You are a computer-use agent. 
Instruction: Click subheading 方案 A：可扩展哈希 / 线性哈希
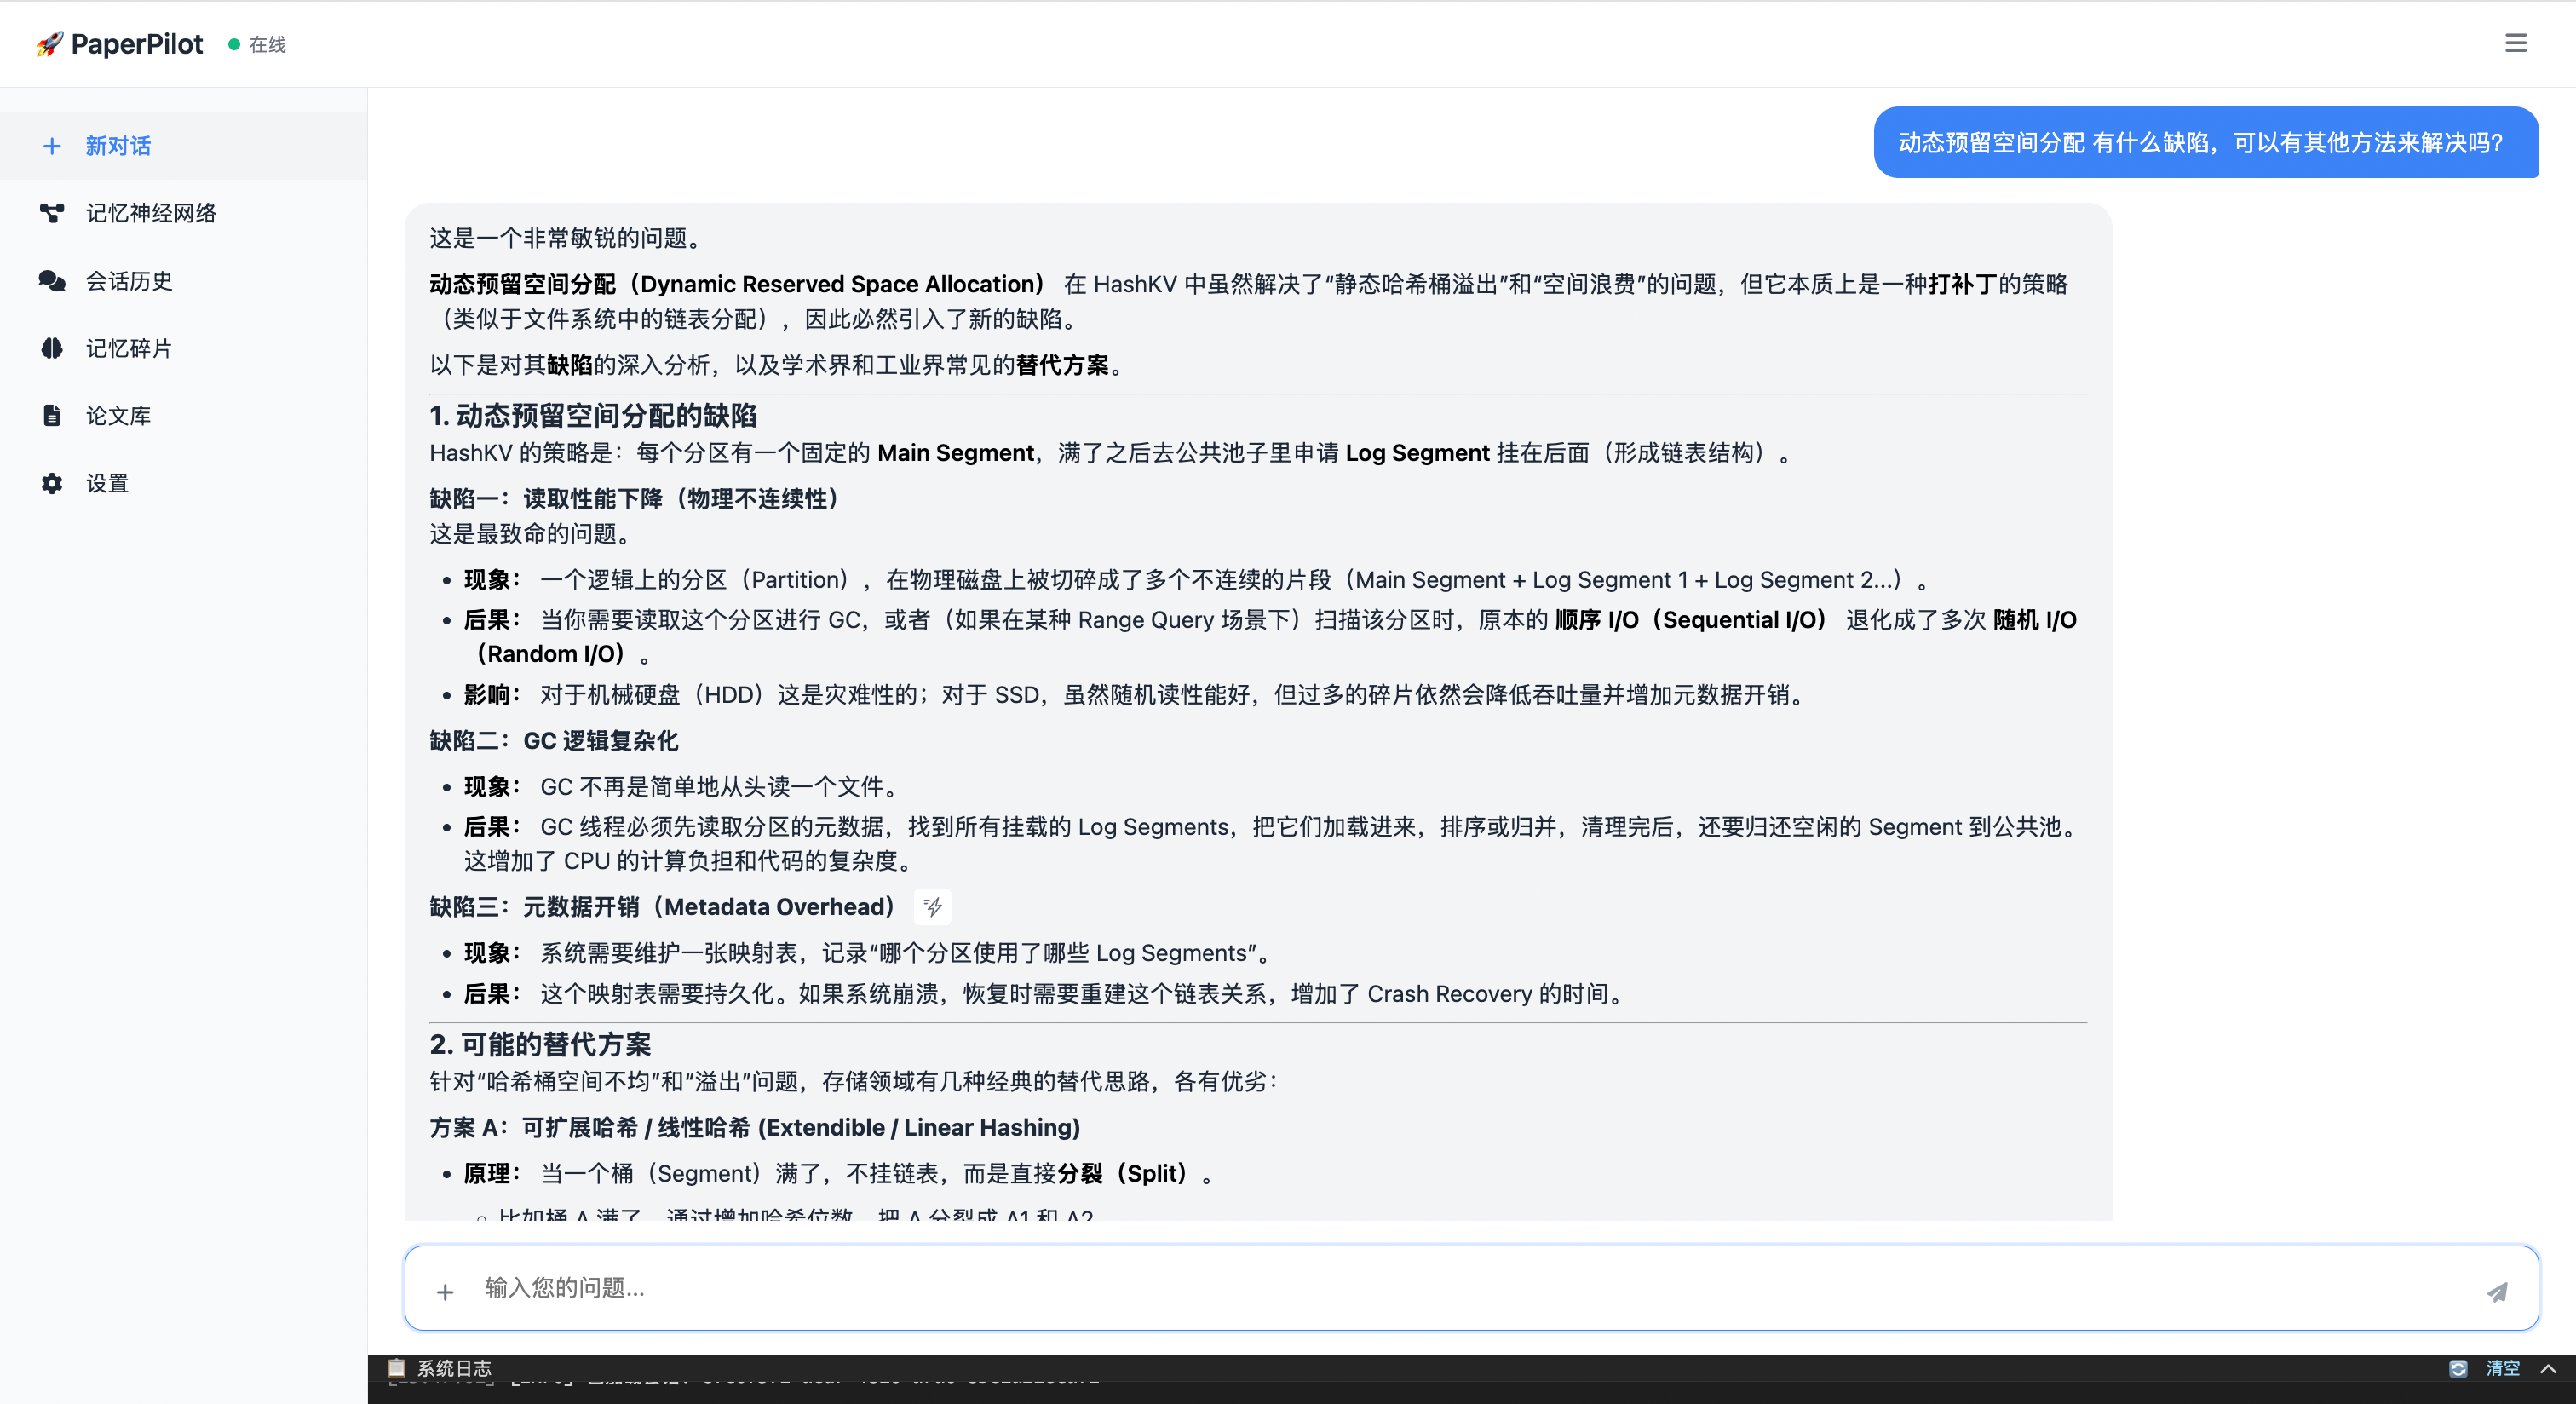pyautogui.click(x=755, y=1127)
